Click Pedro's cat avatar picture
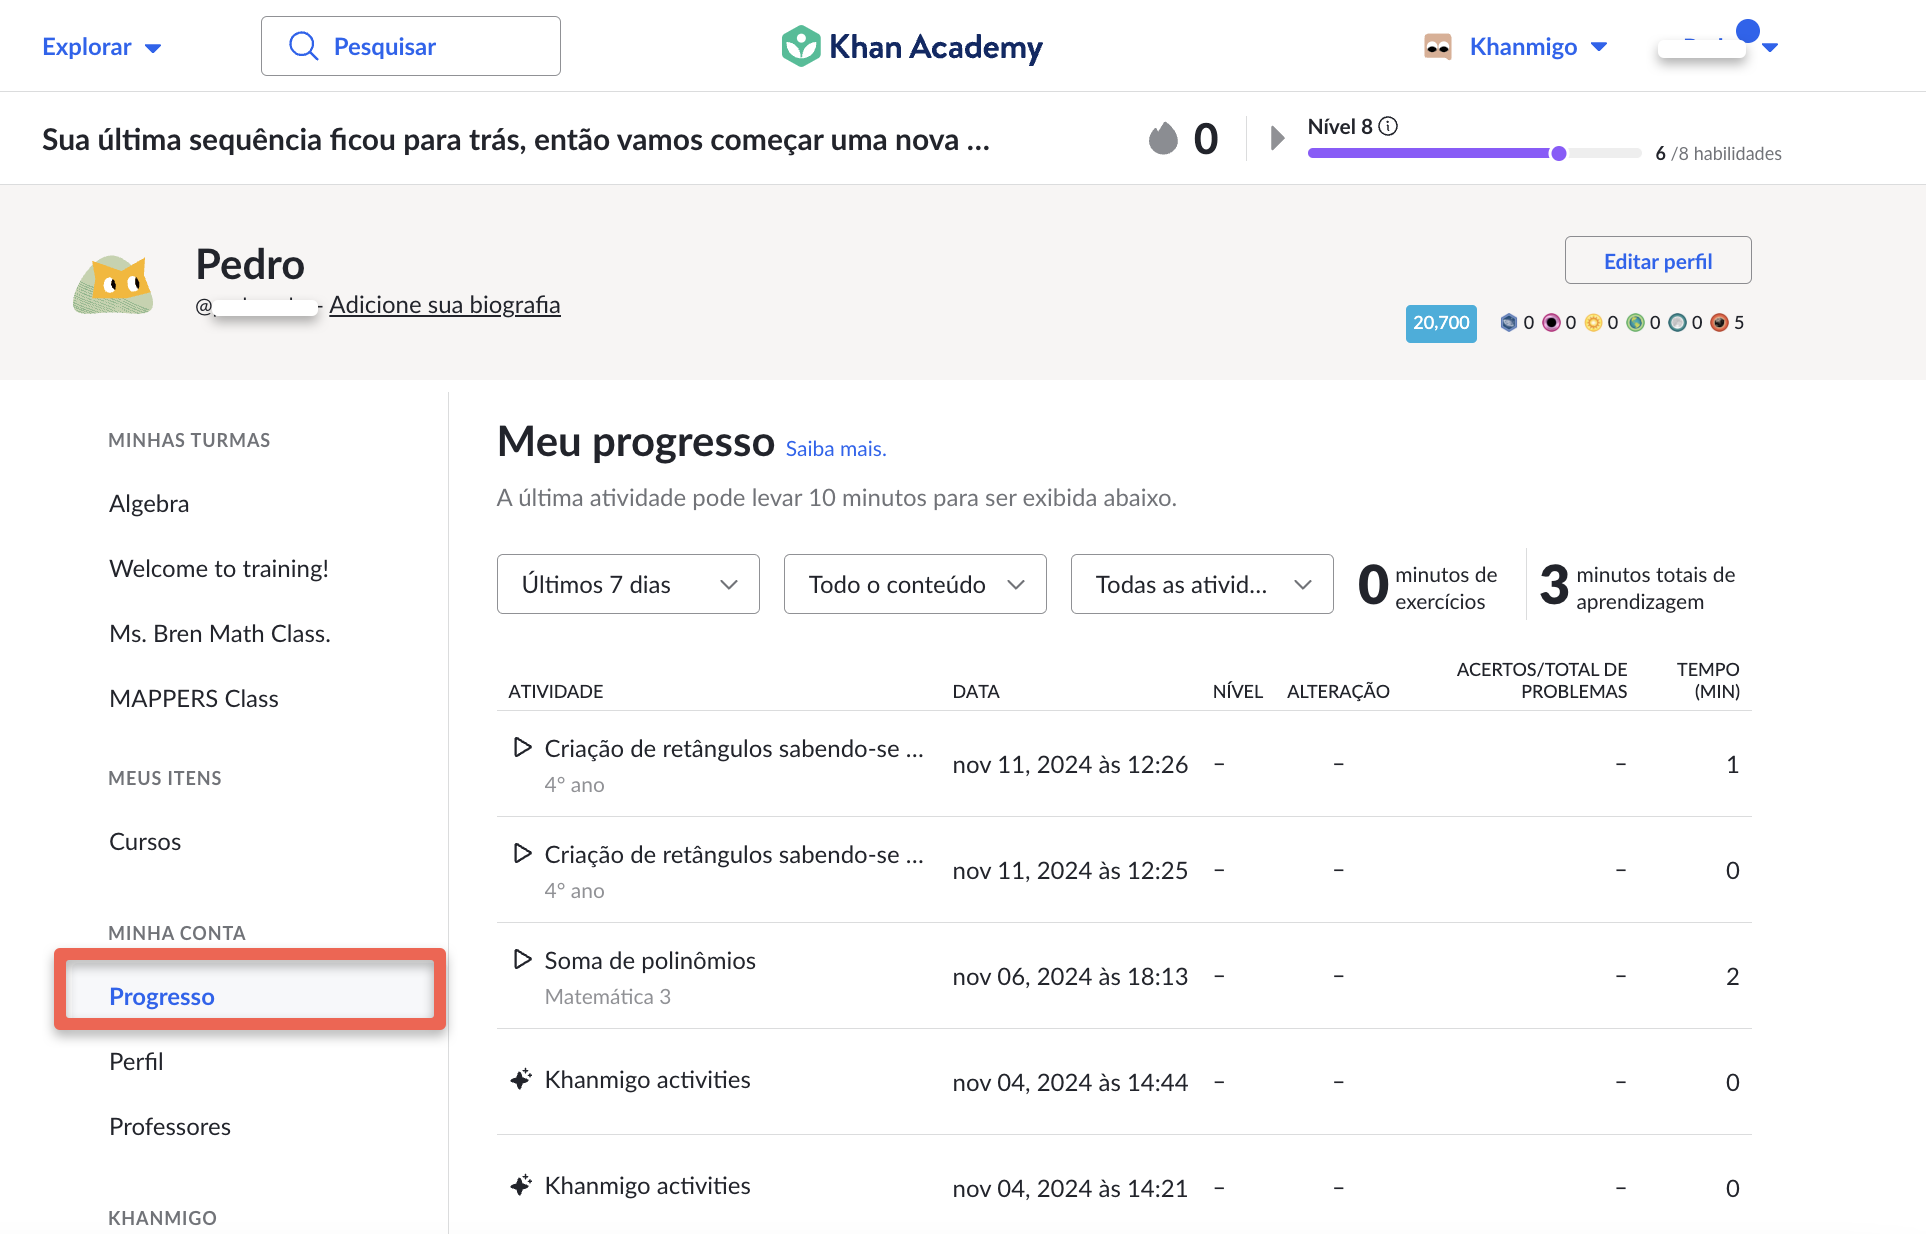The height and width of the screenshot is (1234, 1926). pos(113,284)
